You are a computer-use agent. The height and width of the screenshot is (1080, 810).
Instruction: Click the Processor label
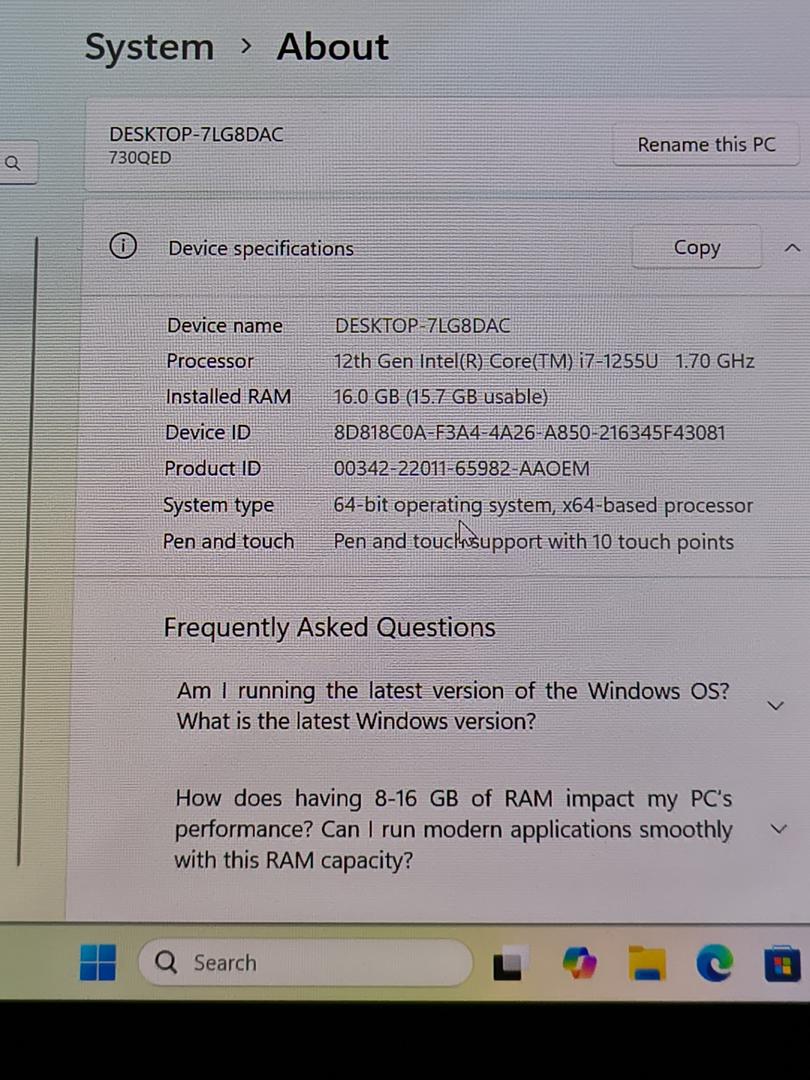(210, 361)
